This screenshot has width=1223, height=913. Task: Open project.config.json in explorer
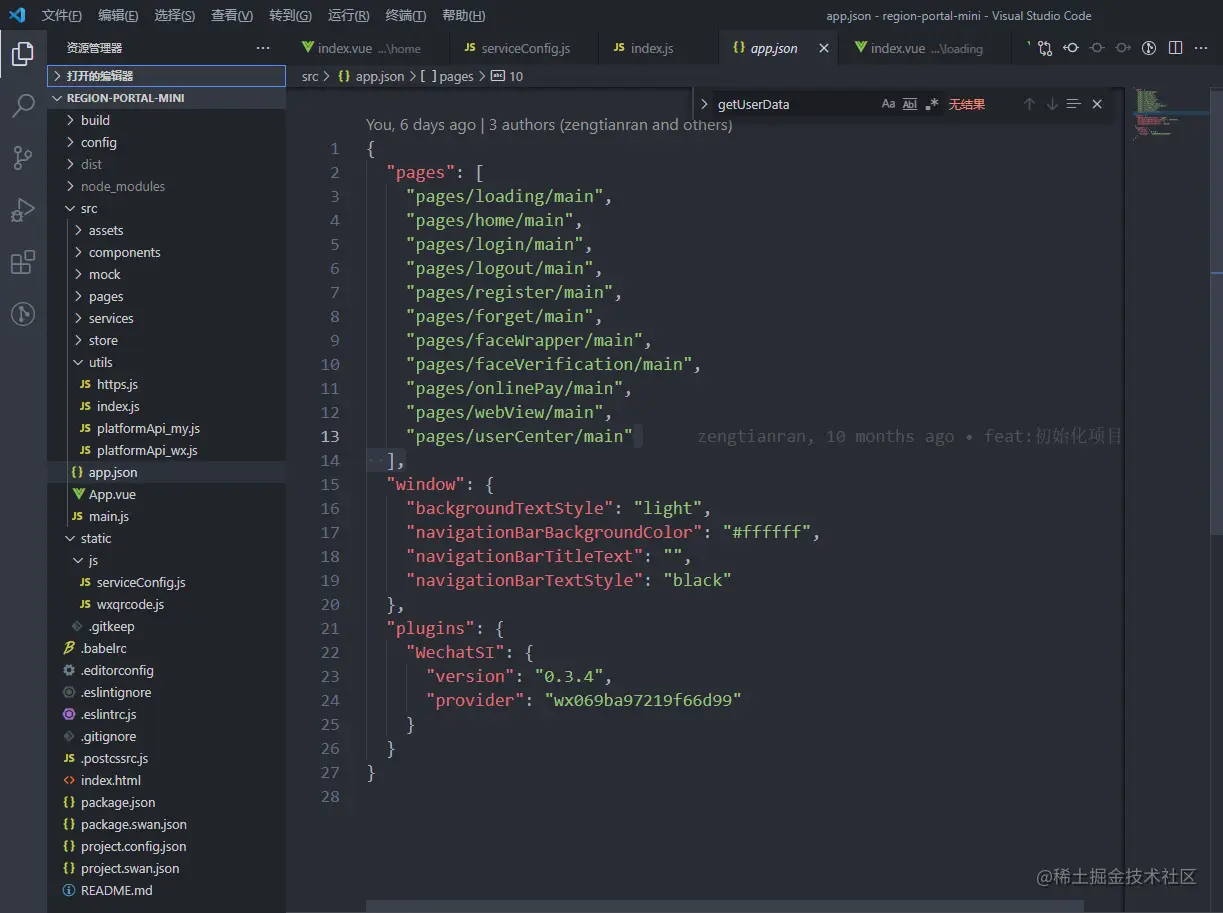click(x=166, y=846)
